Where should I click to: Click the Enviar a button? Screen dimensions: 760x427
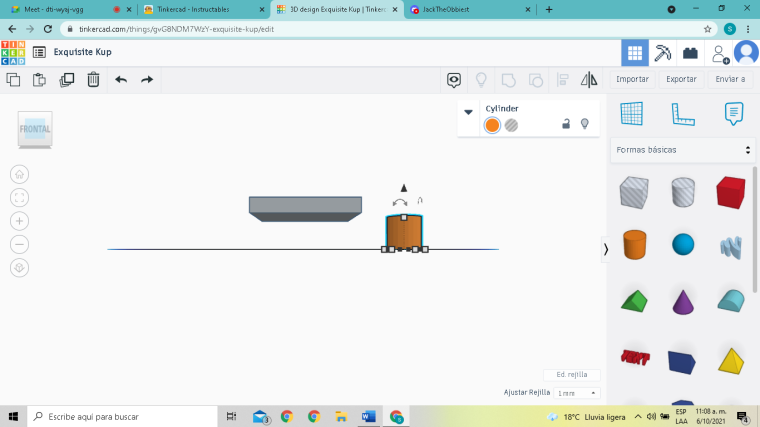(730, 79)
